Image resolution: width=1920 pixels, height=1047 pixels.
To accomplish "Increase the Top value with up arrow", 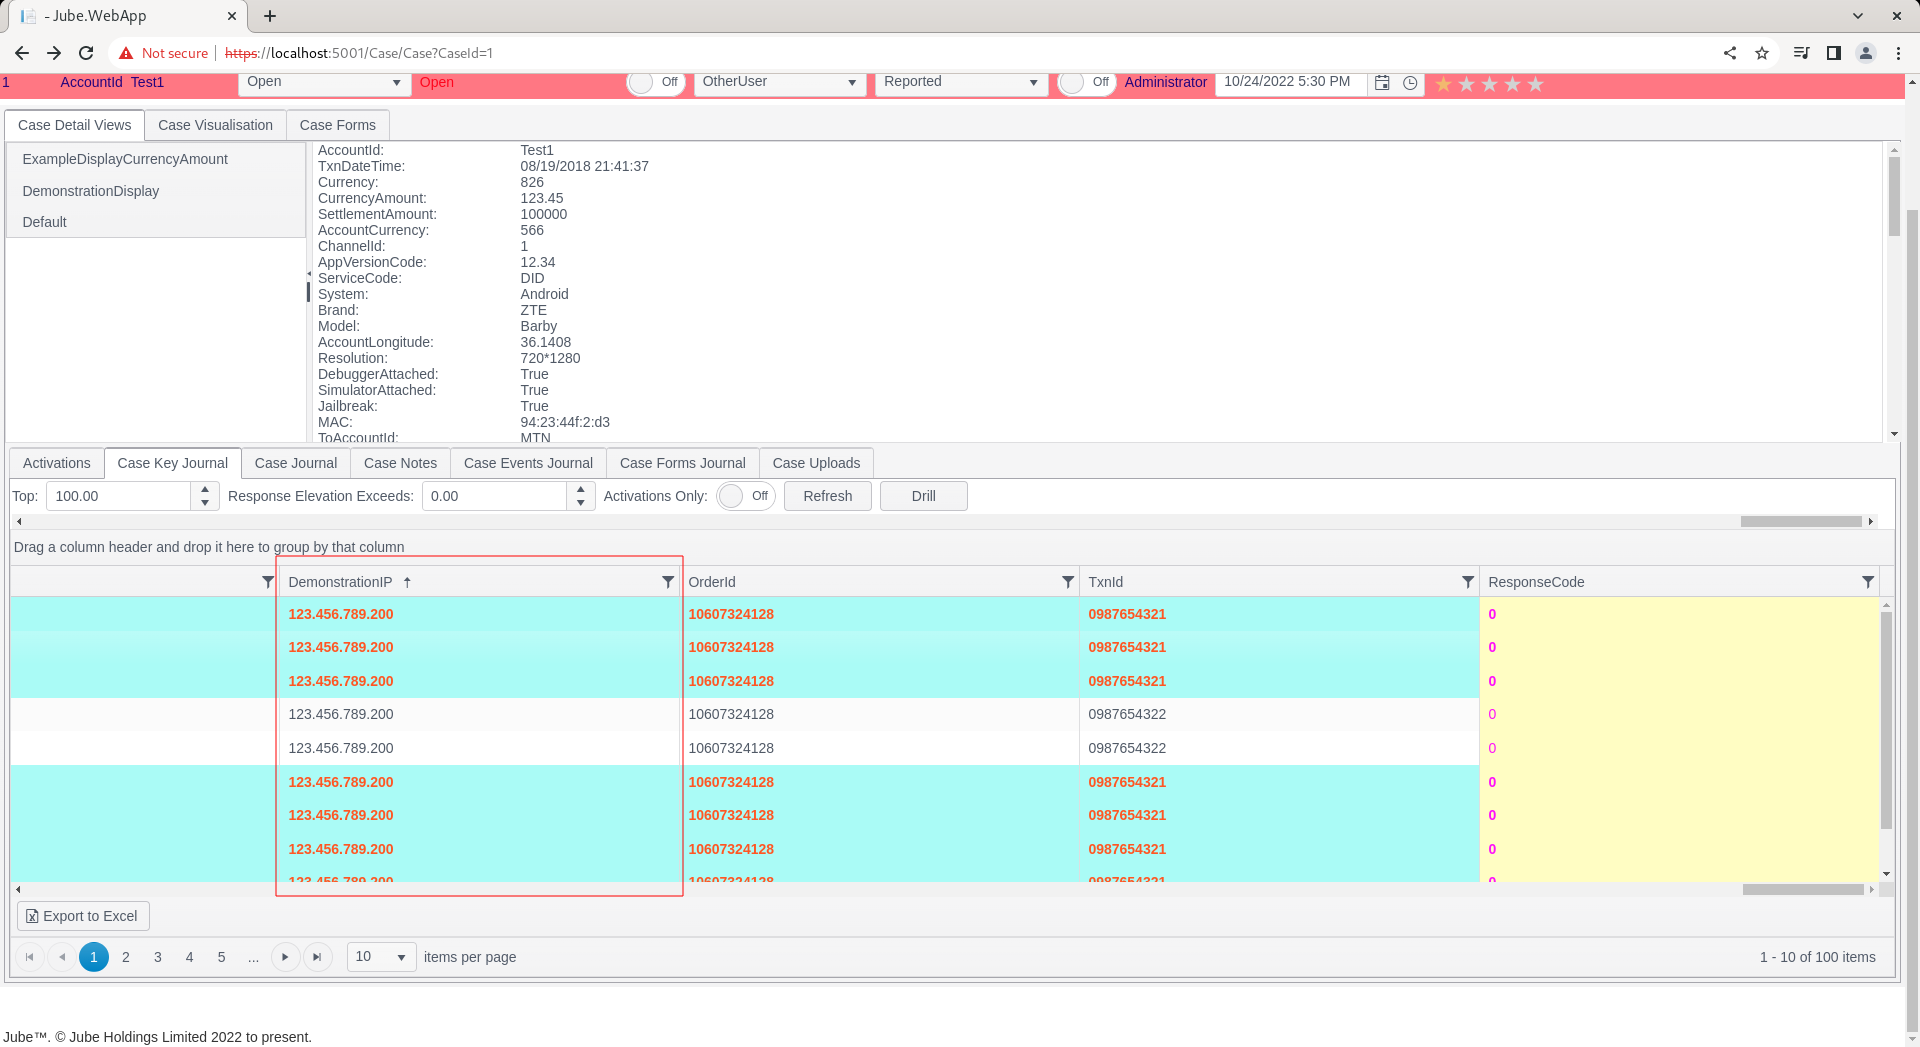I will pyautogui.click(x=205, y=489).
